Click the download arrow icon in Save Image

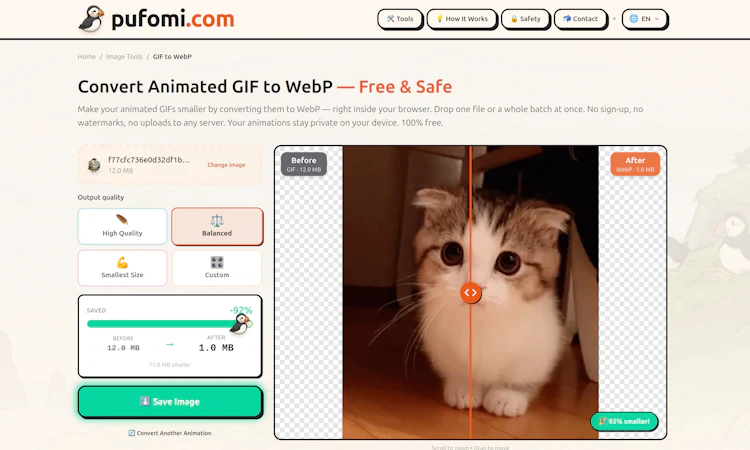pos(144,401)
